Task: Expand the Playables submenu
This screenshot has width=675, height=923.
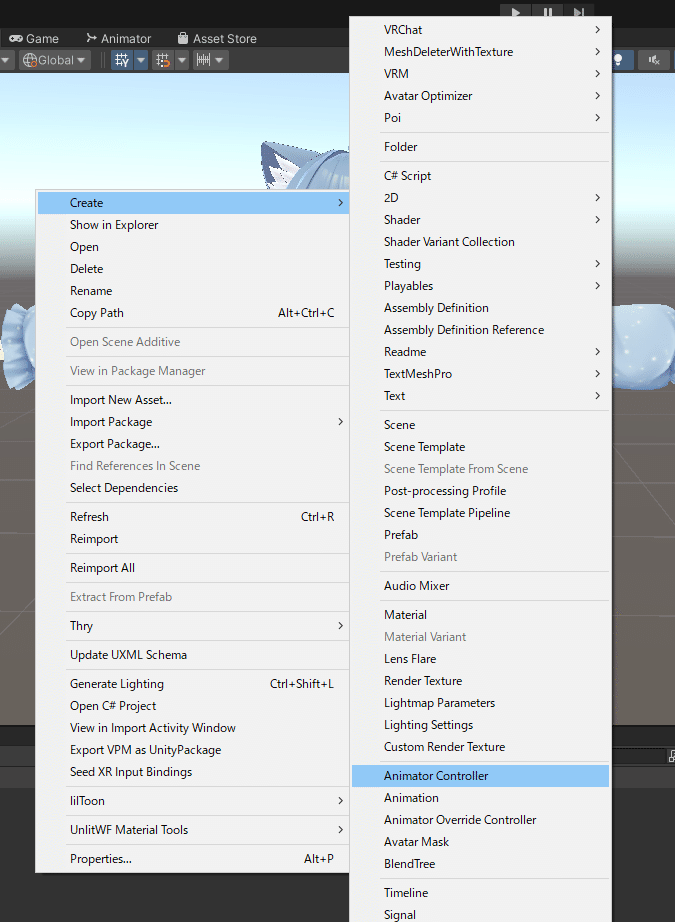Action: (480, 286)
